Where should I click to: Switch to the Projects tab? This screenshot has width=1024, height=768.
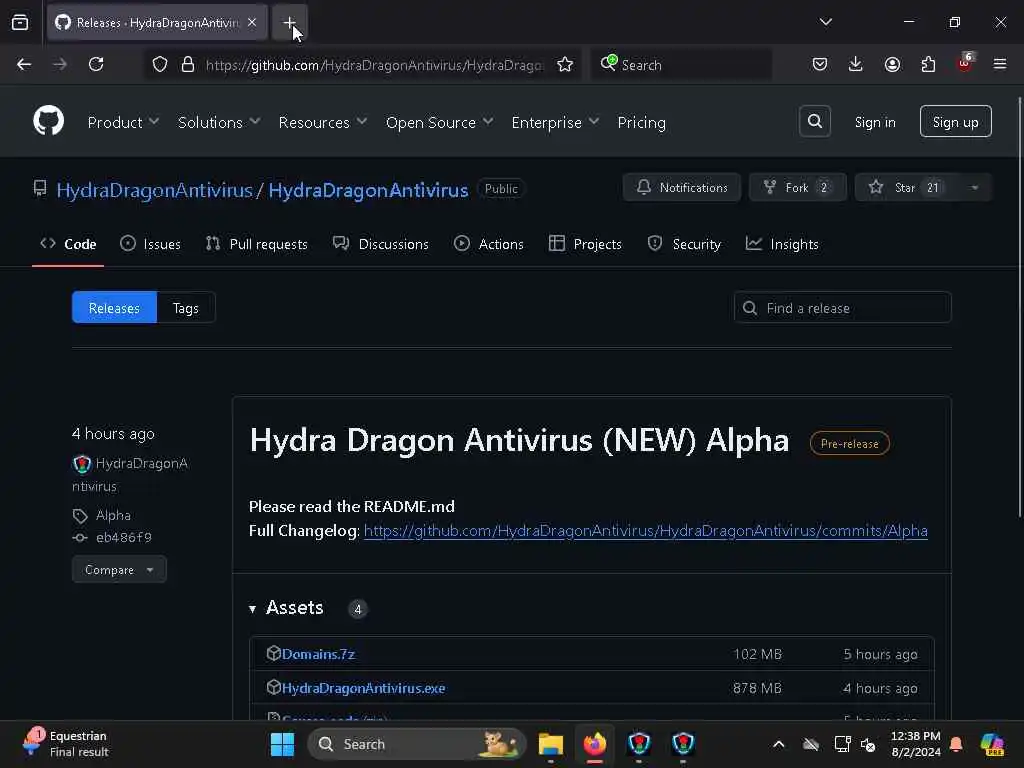[x=585, y=244]
